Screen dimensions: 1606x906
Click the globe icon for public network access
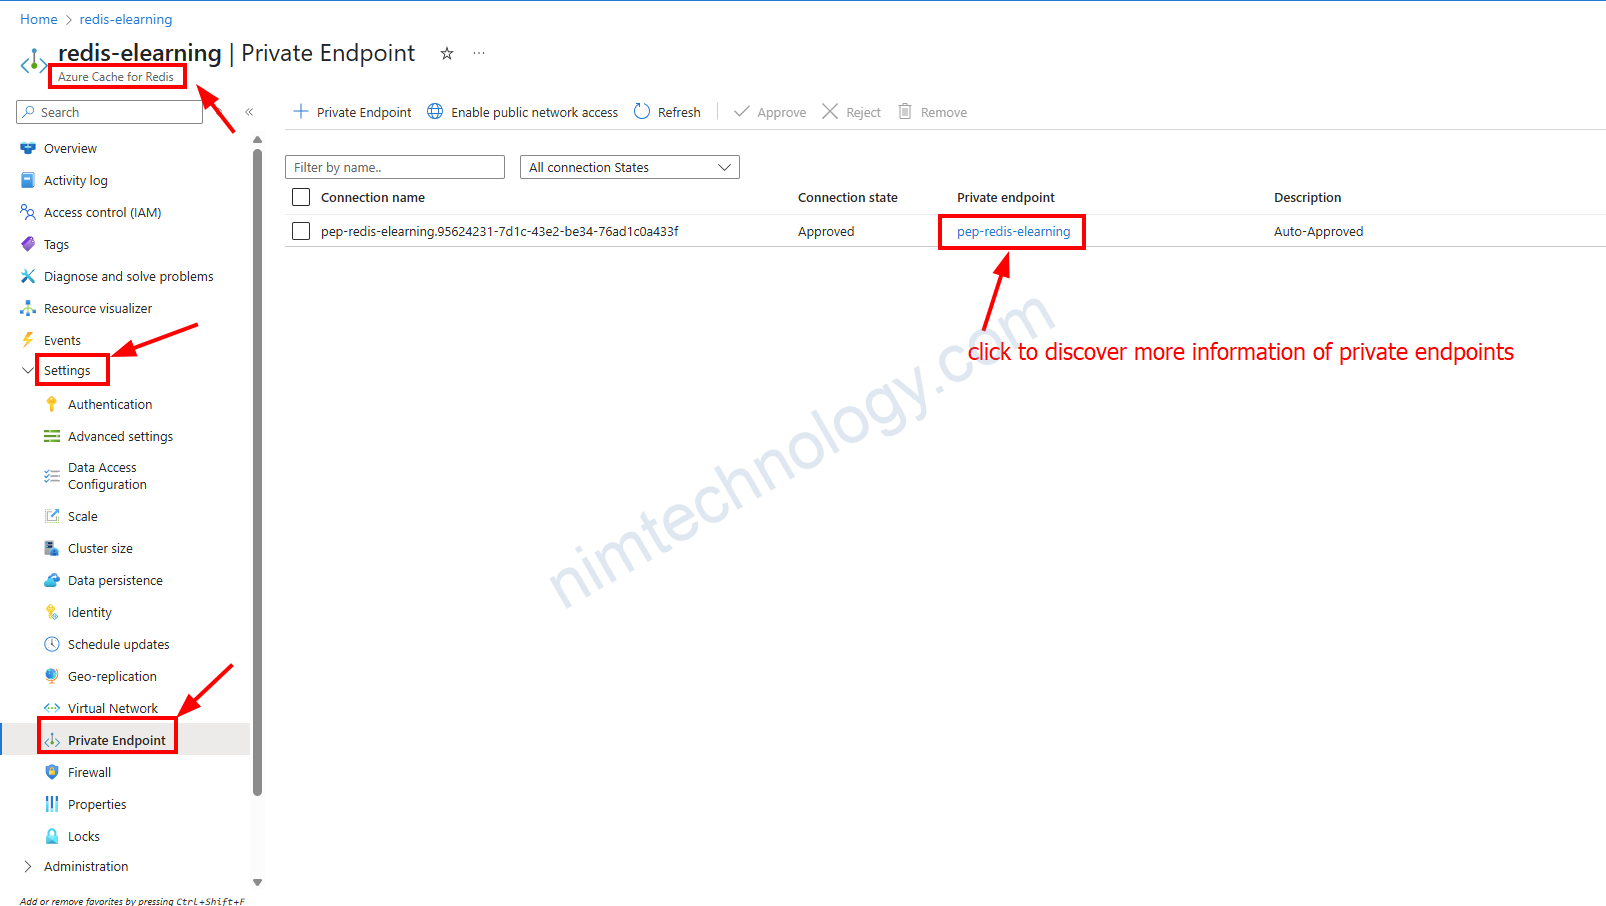pos(435,112)
